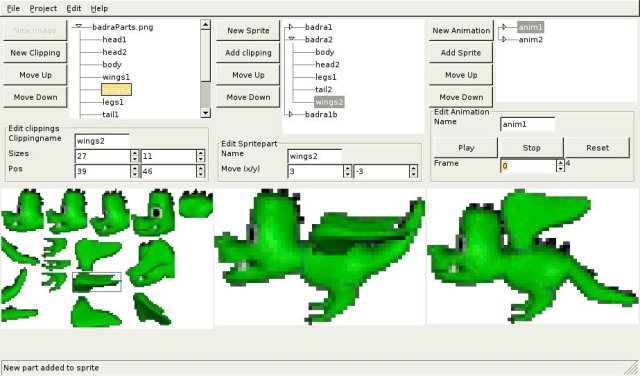Click the Sizes height field showing 11
640x376 pixels.
169,156
